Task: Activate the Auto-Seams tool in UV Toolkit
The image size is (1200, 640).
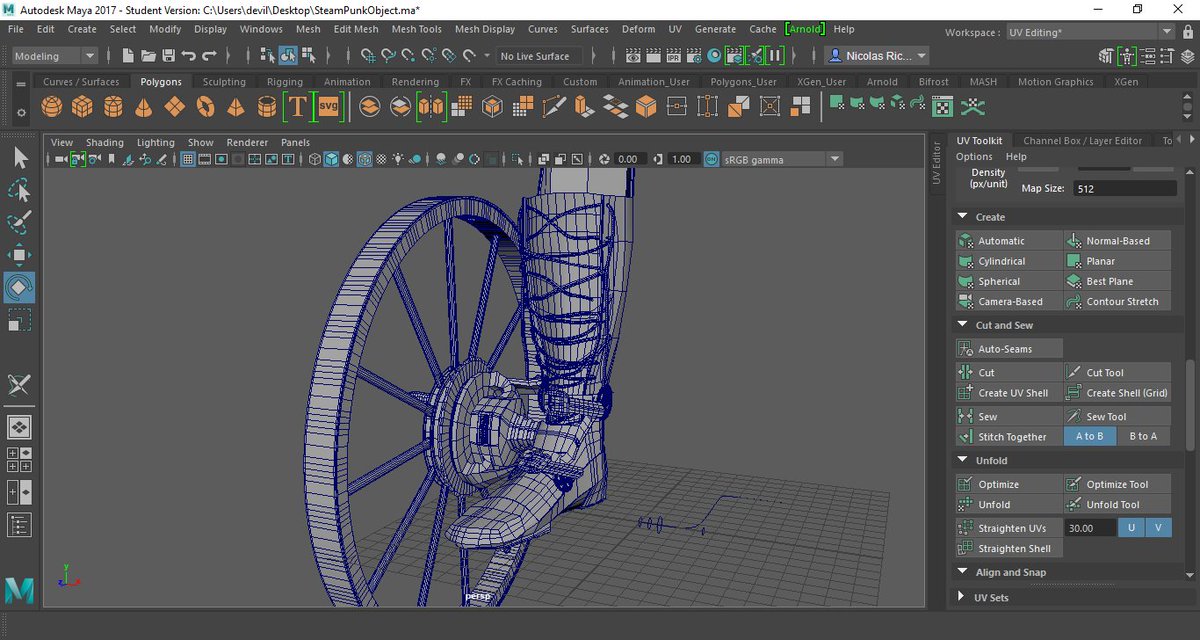Action: (1008, 348)
